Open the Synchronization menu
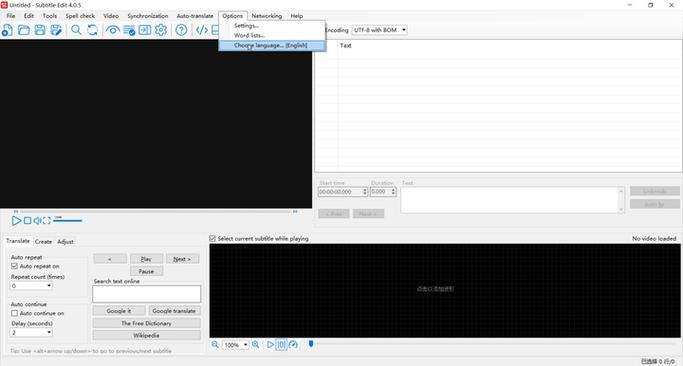683x366 pixels. coord(148,16)
